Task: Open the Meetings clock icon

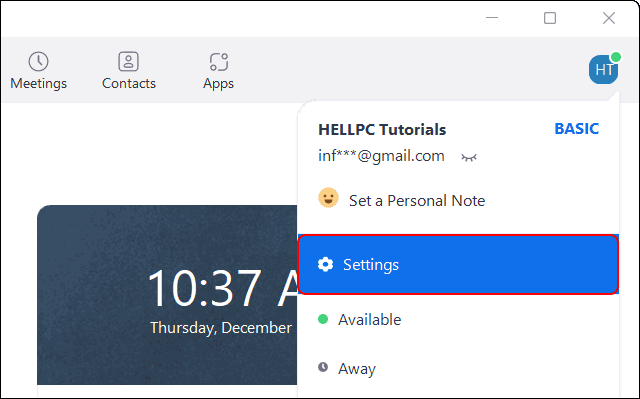Action: (x=38, y=62)
